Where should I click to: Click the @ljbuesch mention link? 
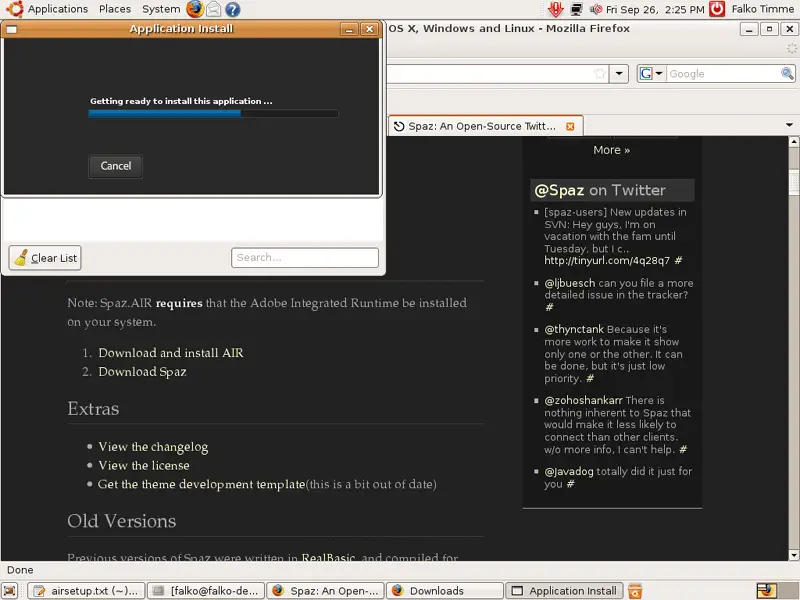click(x=569, y=283)
